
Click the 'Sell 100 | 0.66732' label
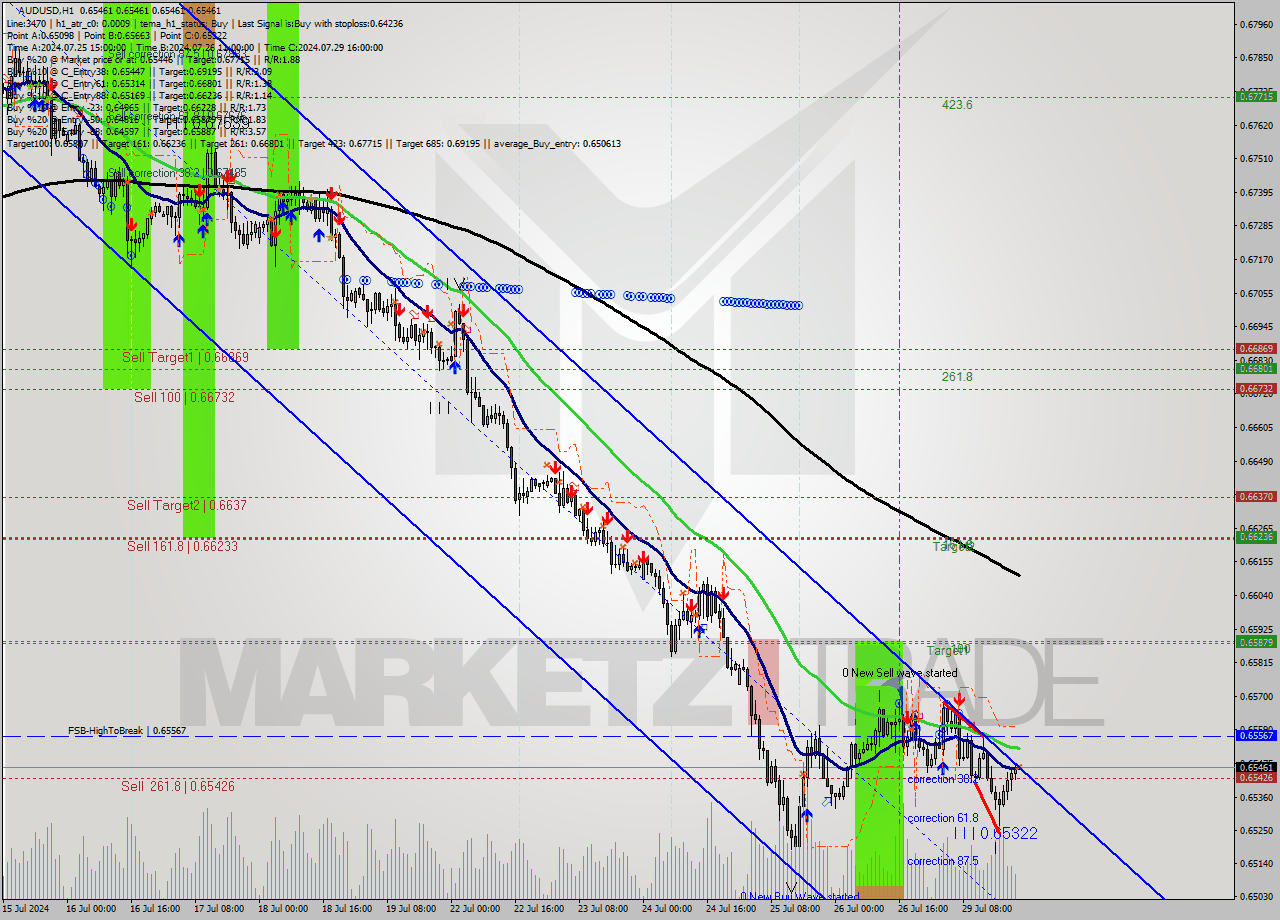pyautogui.click(x=184, y=397)
